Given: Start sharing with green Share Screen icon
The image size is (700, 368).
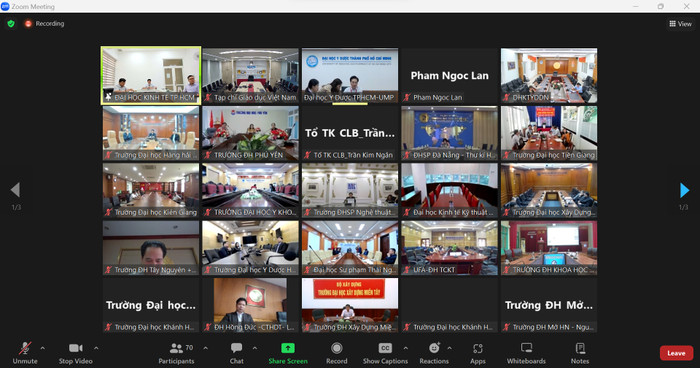Looking at the screenshot, I should coord(288,348).
